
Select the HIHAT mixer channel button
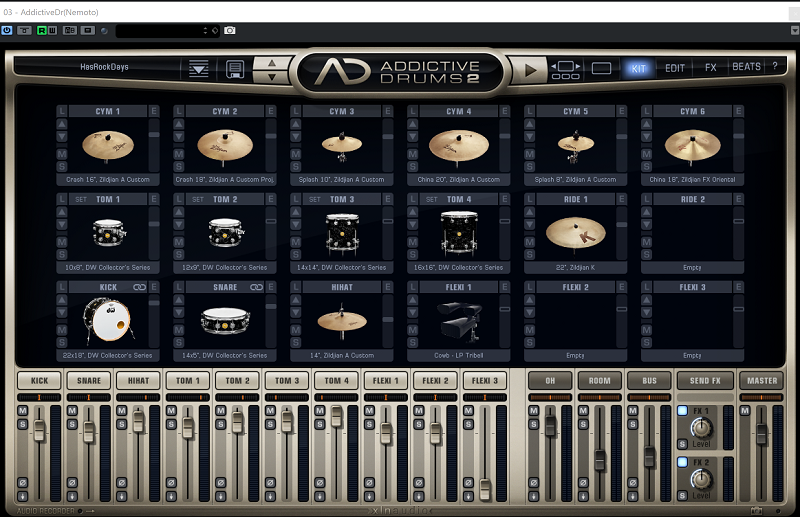(x=138, y=381)
